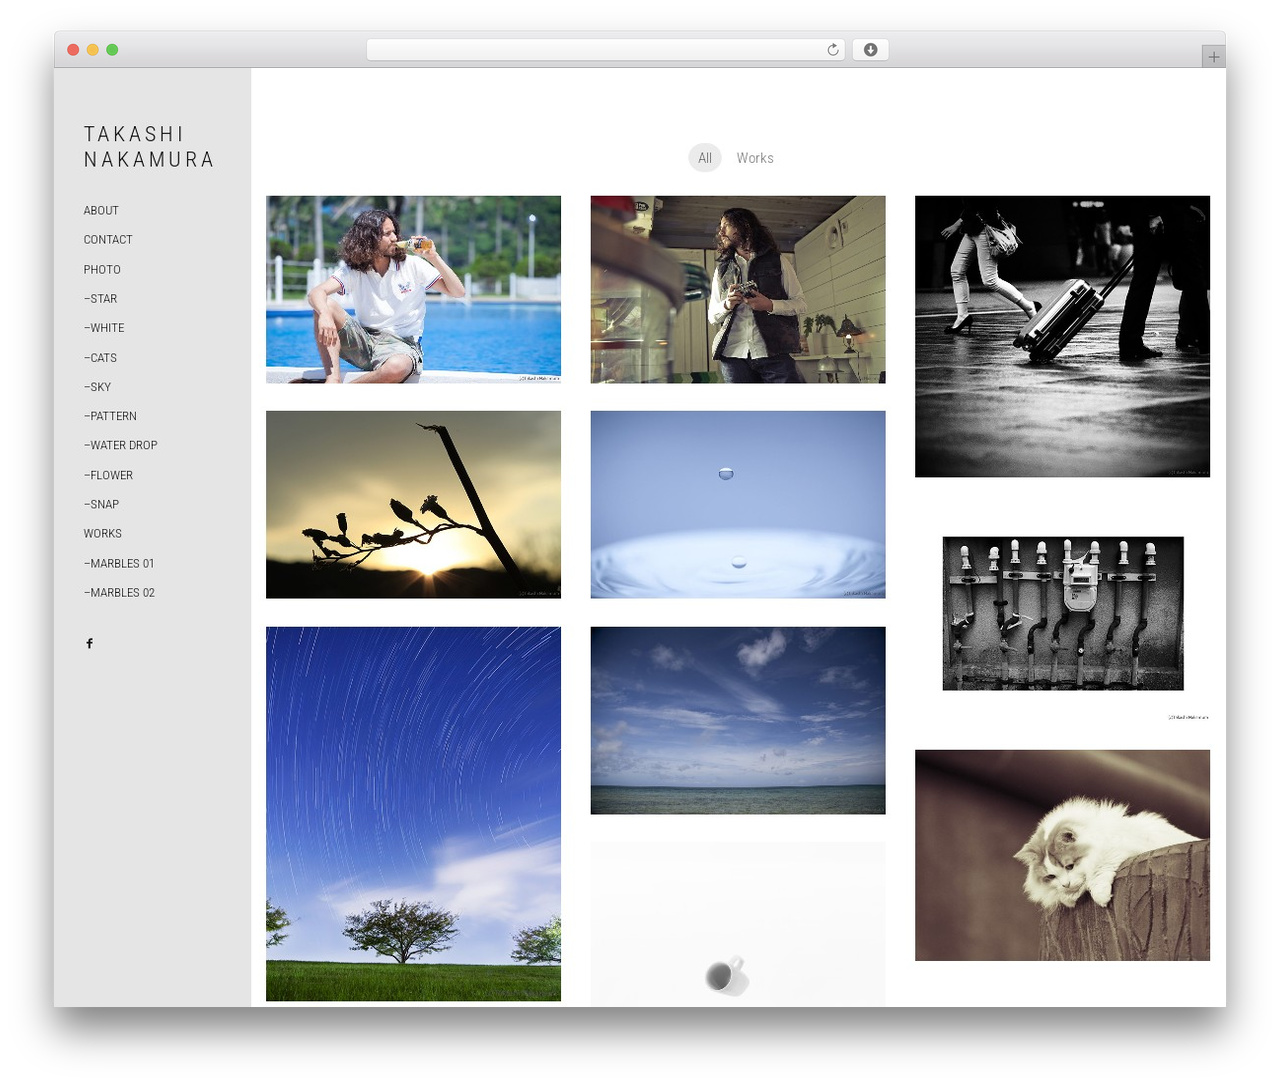Image resolution: width=1280 pixels, height=1084 pixels.
Task: Click the yellow minimize window button
Action: pos(92,50)
